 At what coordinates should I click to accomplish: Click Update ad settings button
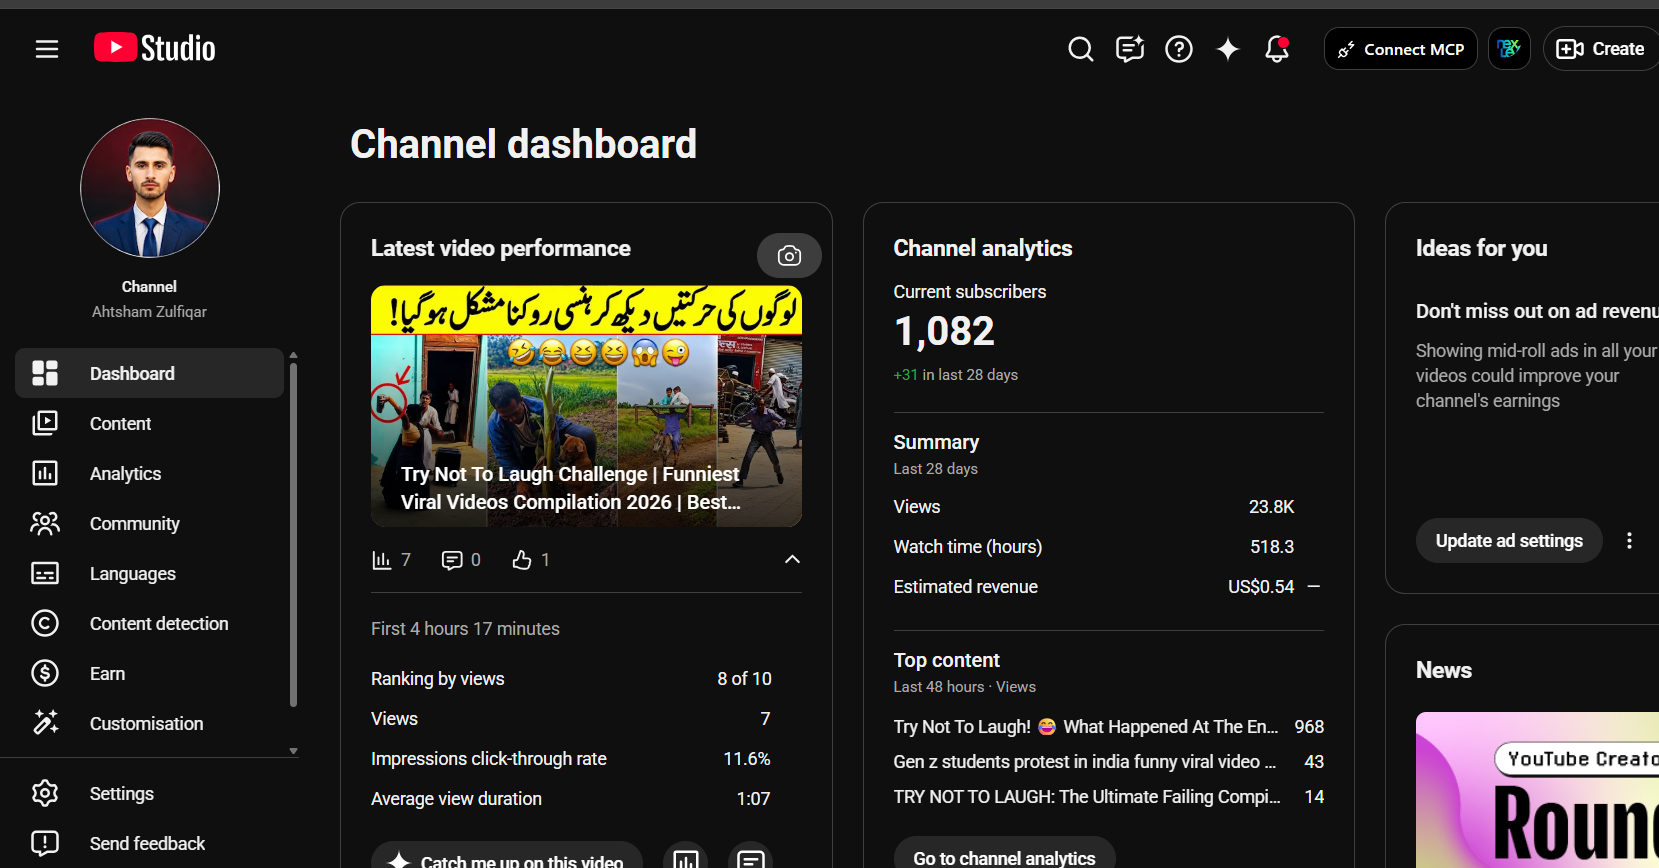[x=1509, y=541]
